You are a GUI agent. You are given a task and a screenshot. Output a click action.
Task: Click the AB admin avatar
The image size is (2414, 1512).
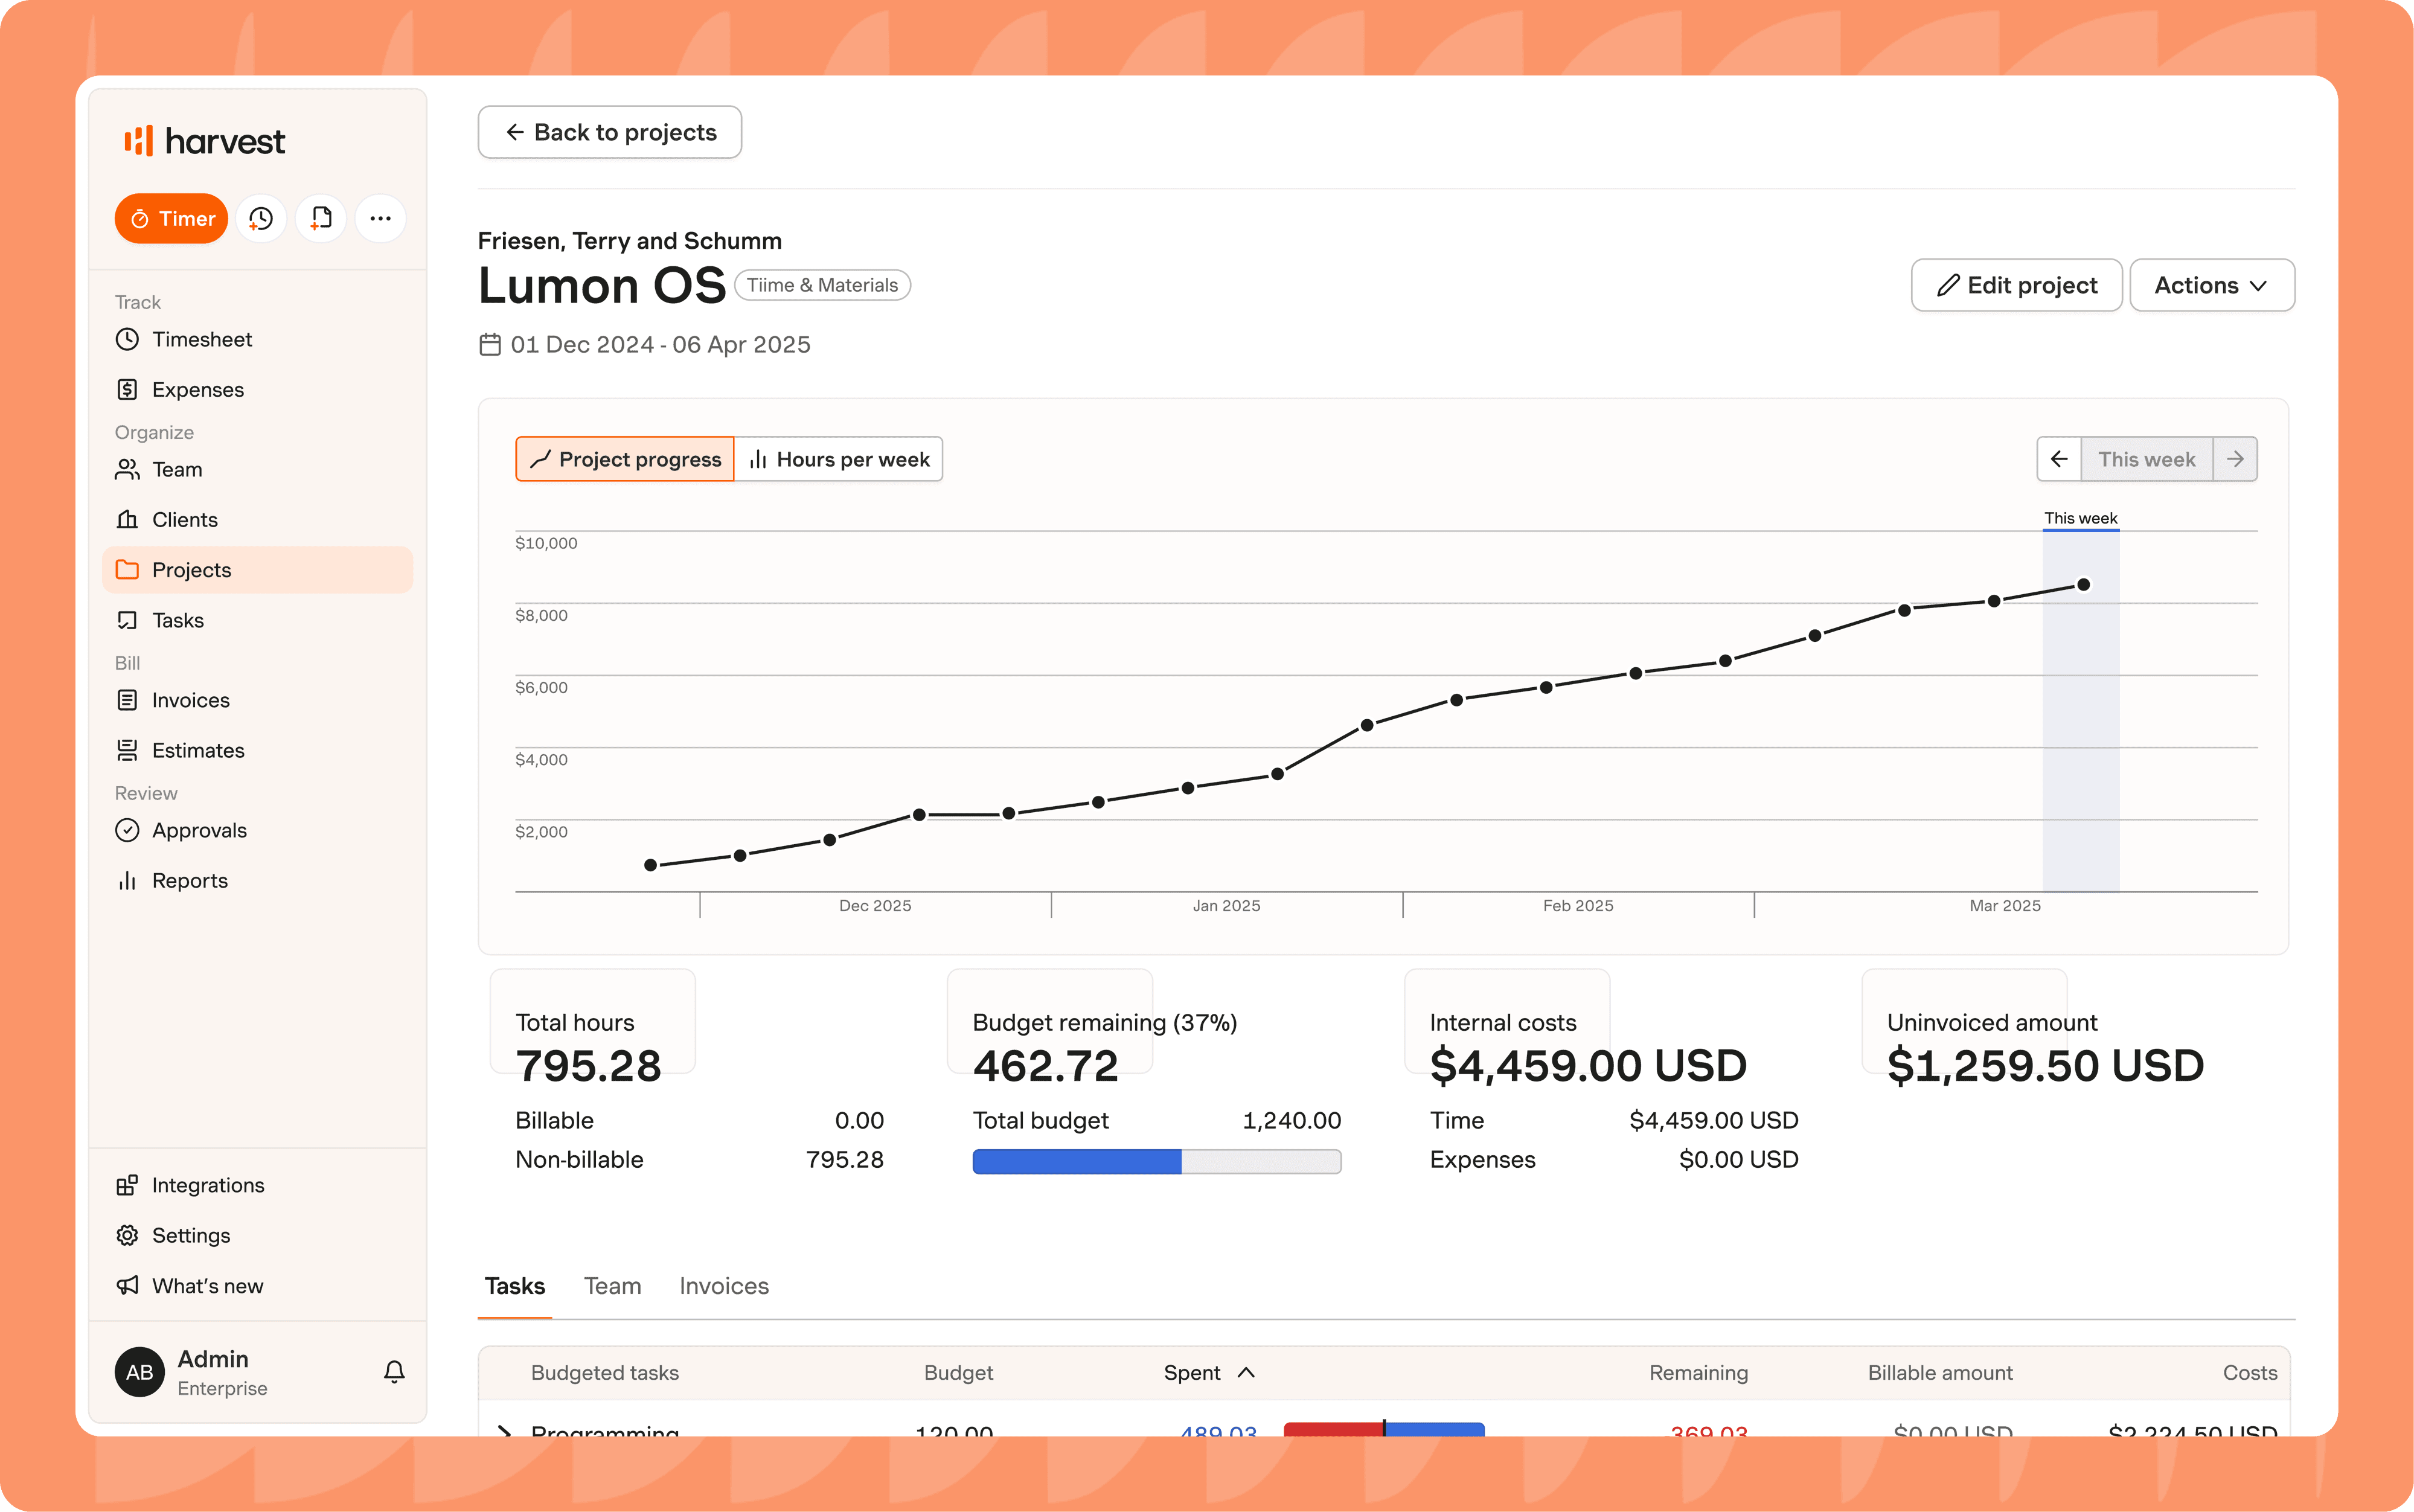point(139,1371)
